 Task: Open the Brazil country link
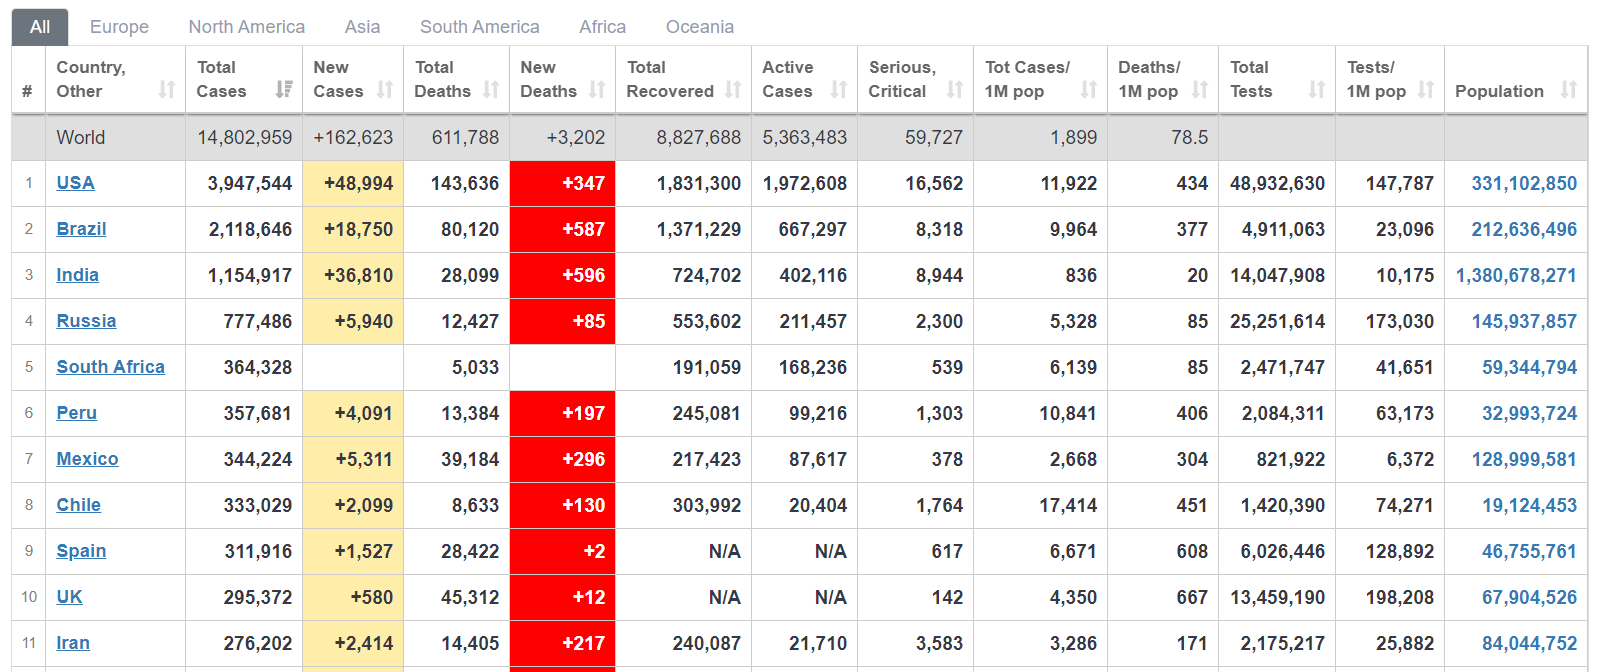click(x=81, y=229)
